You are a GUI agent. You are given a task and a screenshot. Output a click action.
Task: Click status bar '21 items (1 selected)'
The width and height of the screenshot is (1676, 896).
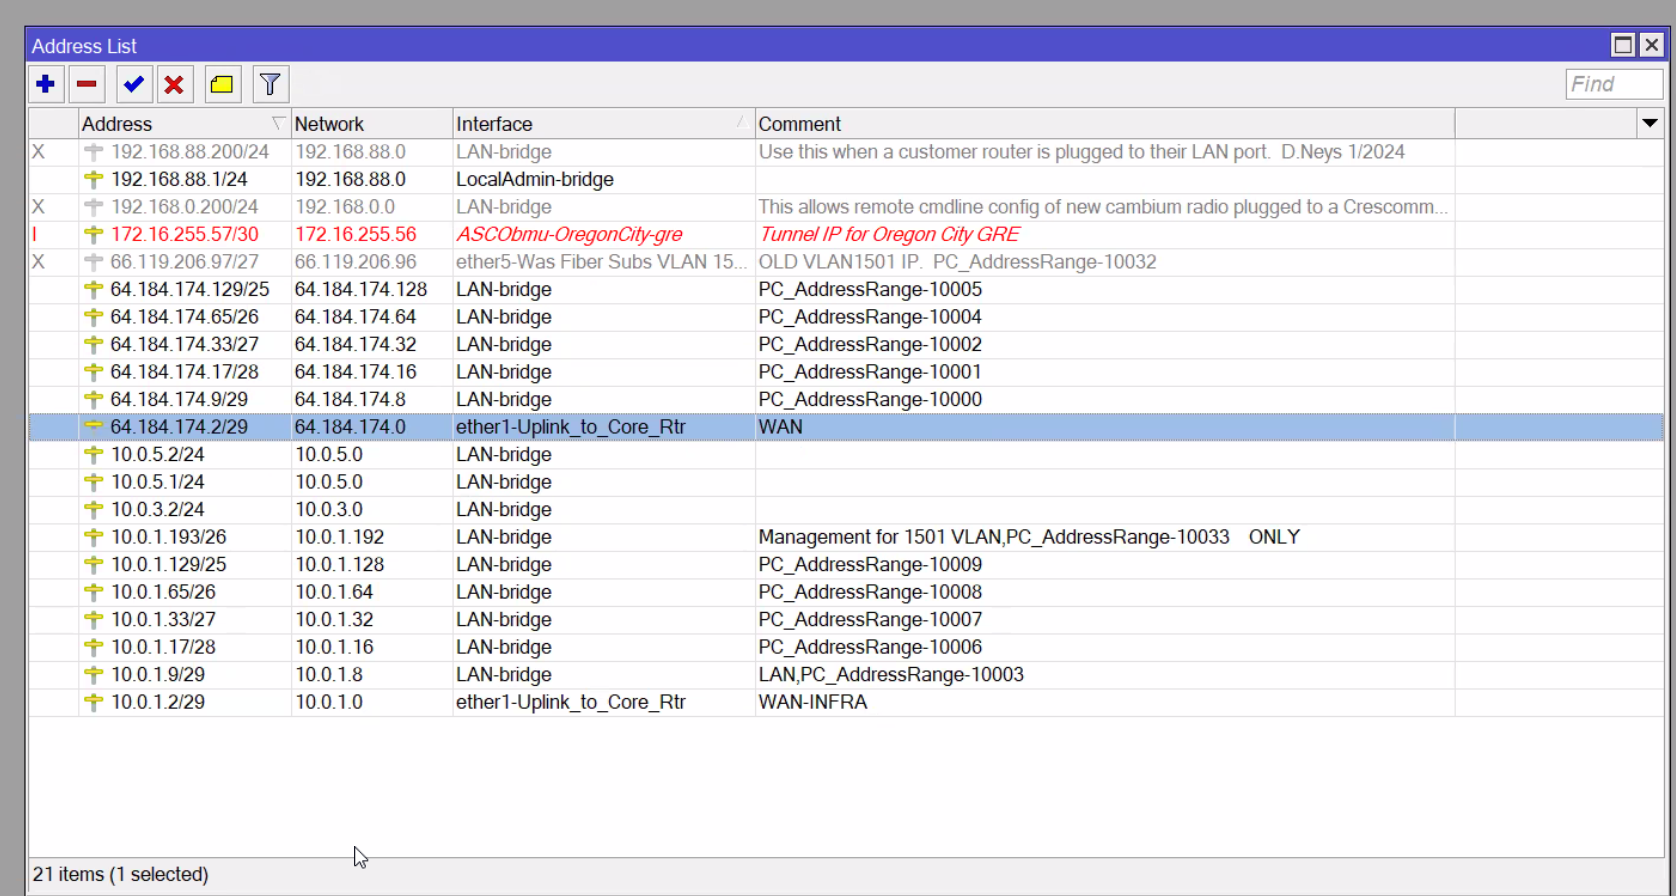pos(121,874)
